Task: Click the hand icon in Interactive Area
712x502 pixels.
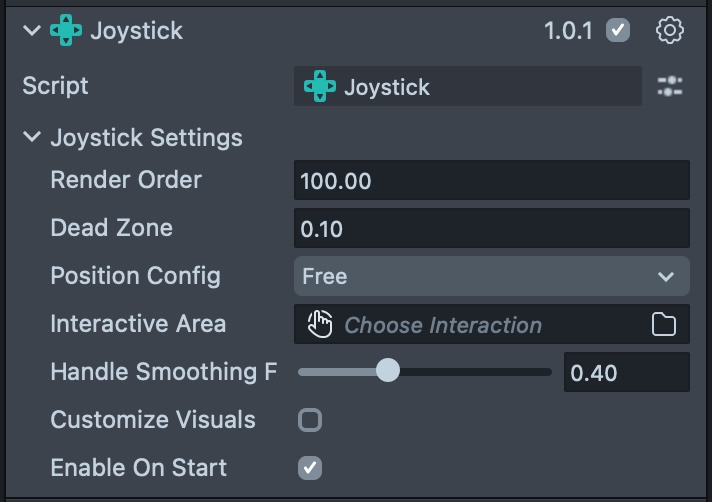Action: point(320,324)
